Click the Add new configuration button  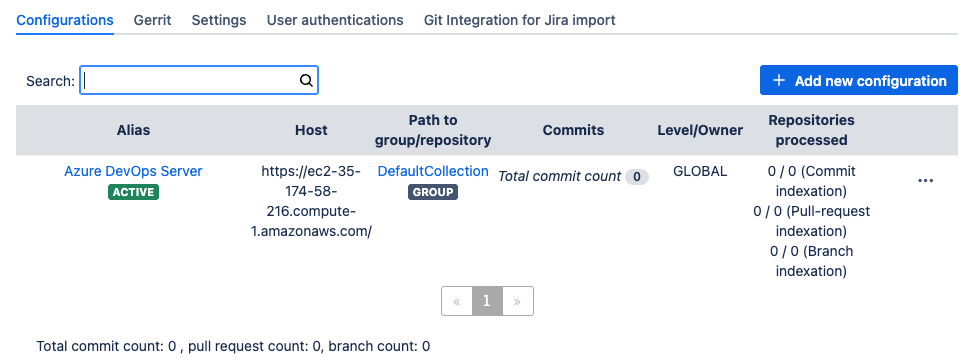(859, 80)
